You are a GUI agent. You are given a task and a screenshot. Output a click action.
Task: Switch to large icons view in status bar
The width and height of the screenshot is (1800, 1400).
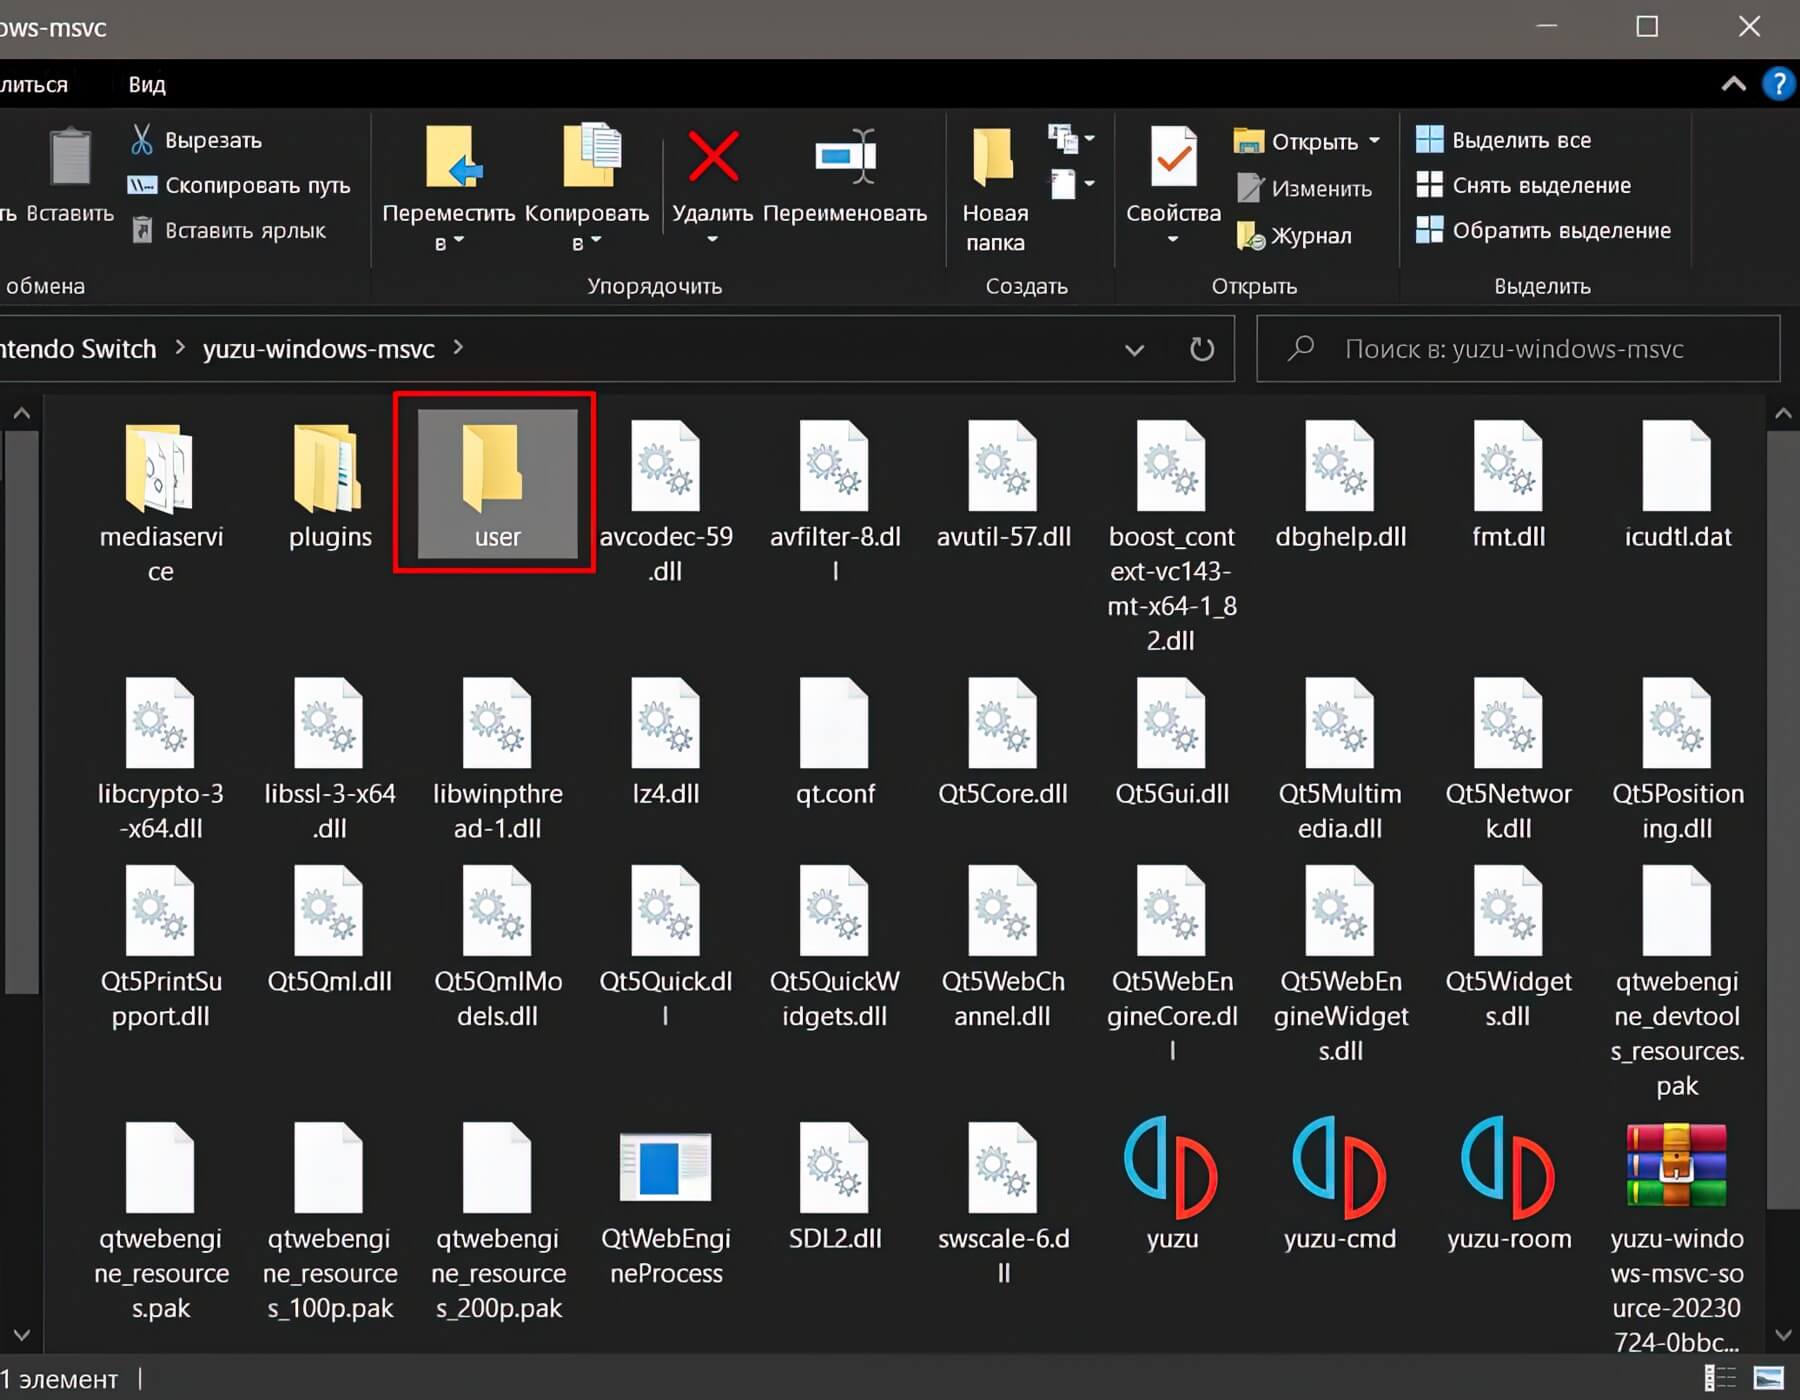[1768, 1378]
